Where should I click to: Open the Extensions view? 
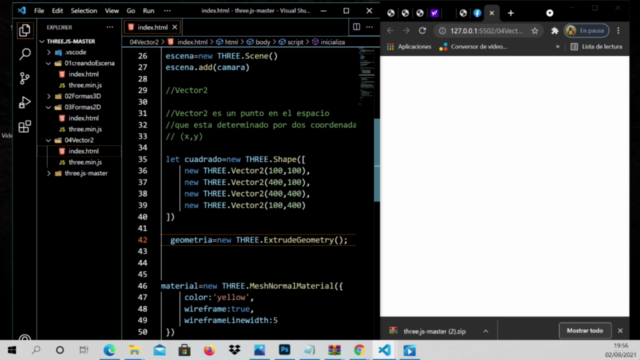coord(24,126)
